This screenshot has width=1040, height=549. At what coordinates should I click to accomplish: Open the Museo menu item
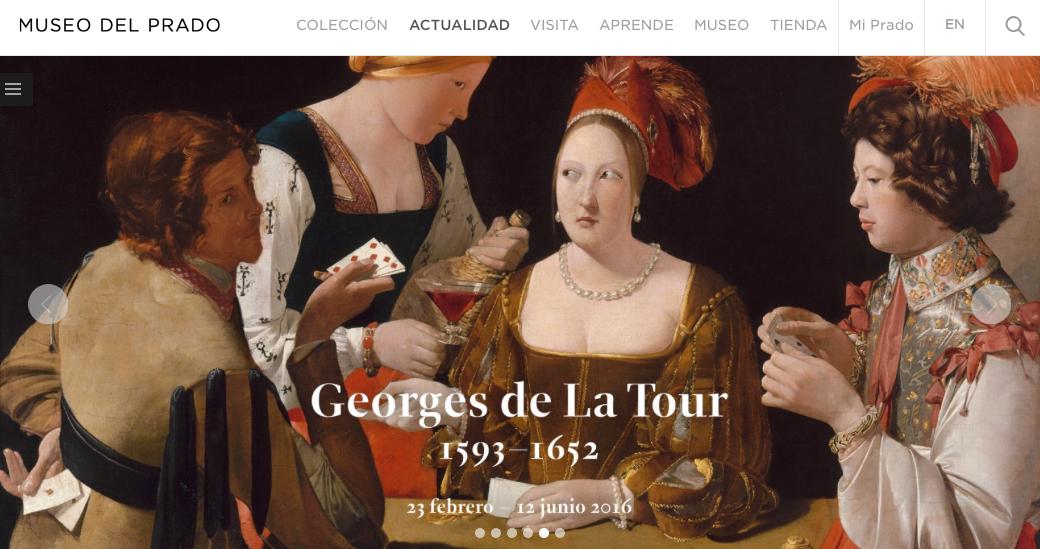point(721,25)
